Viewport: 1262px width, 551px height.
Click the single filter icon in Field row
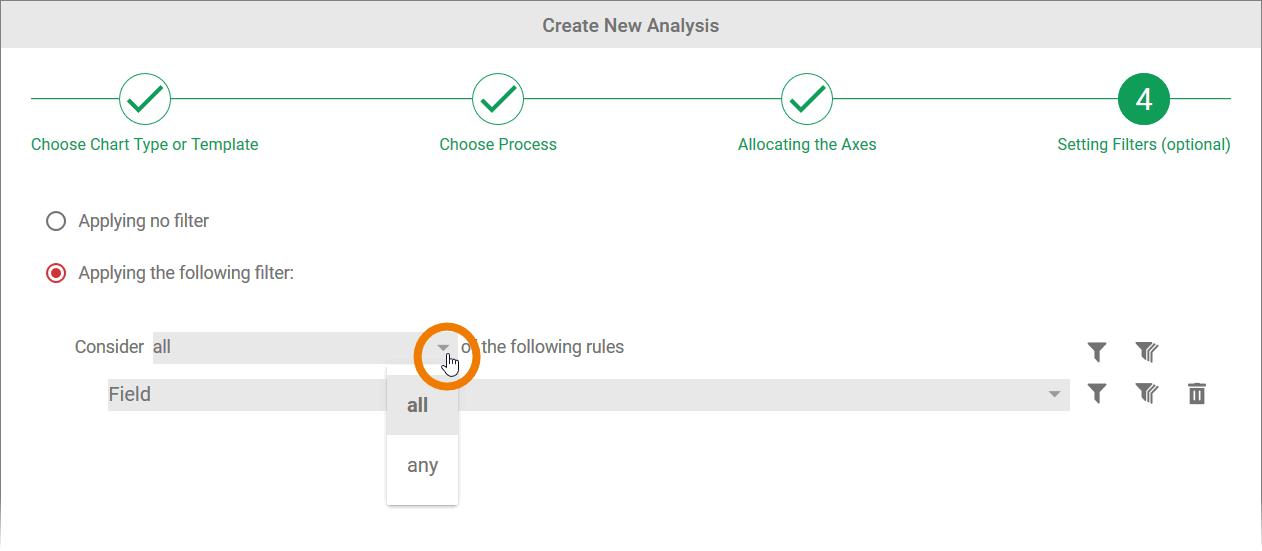pos(1097,394)
